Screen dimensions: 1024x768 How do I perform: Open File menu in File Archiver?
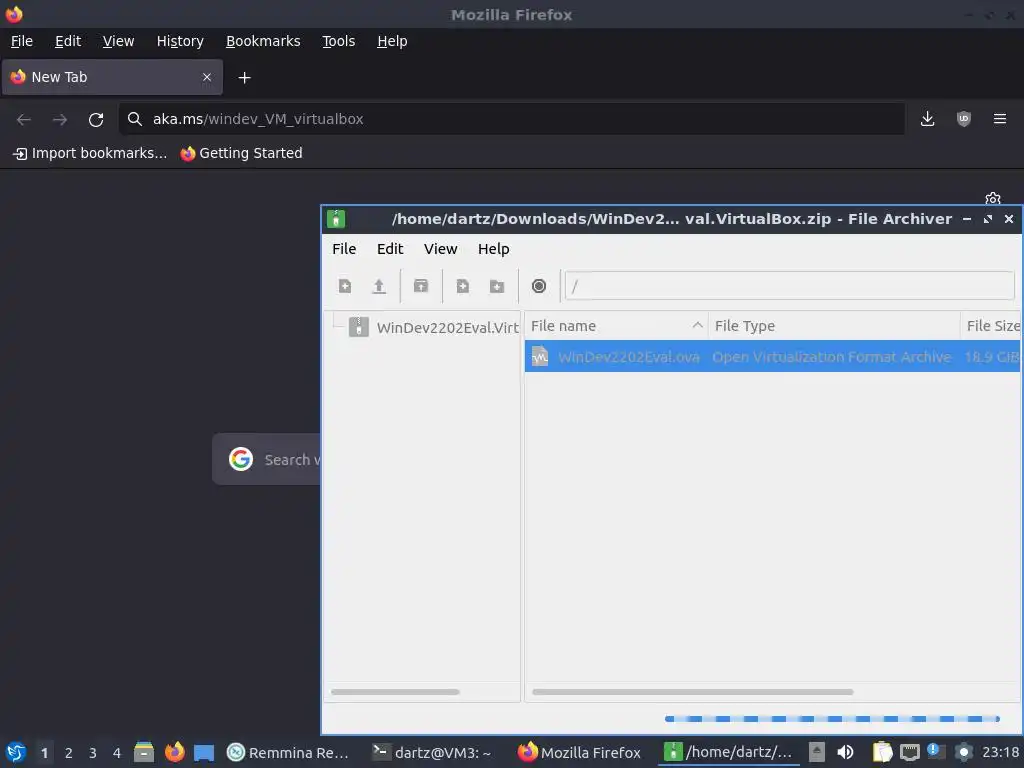(344, 249)
